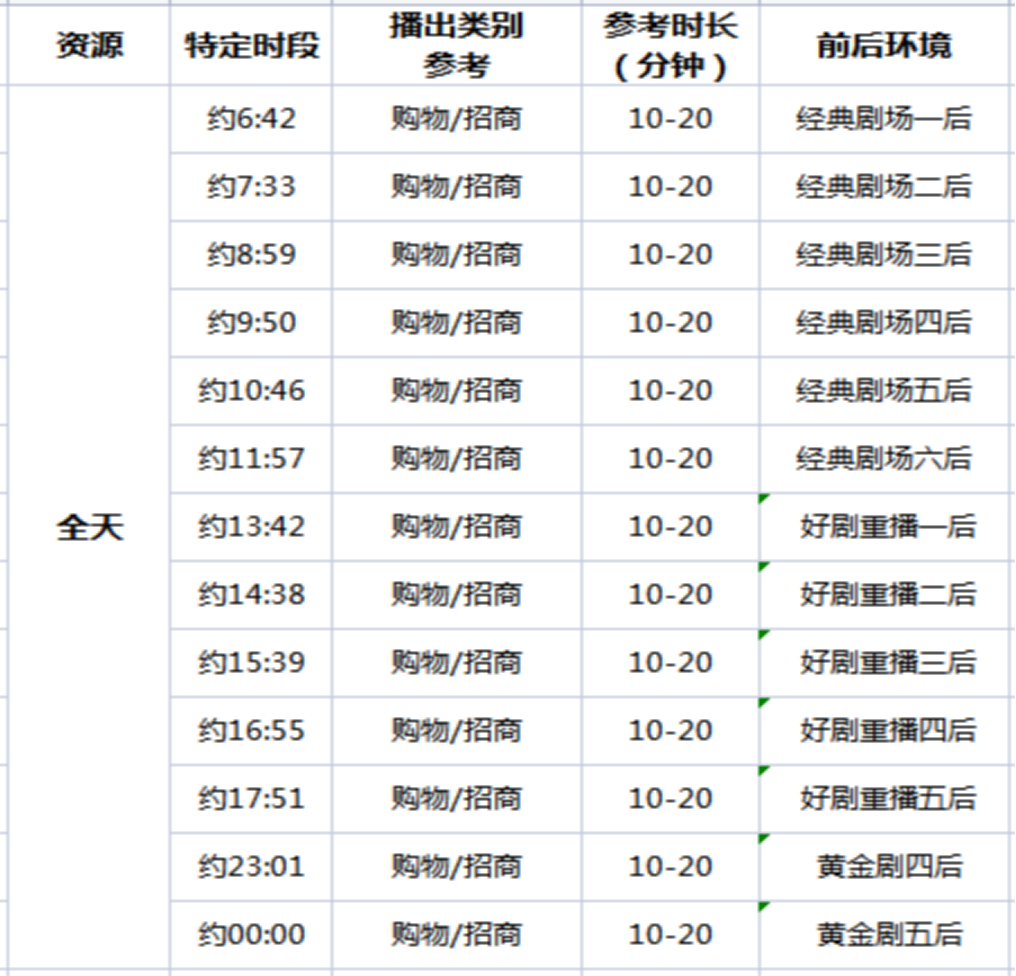Image resolution: width=1016 pixels, height=976 pixels.
Task: Select the 资源 header cell
Action: click(x=89, y=45)
